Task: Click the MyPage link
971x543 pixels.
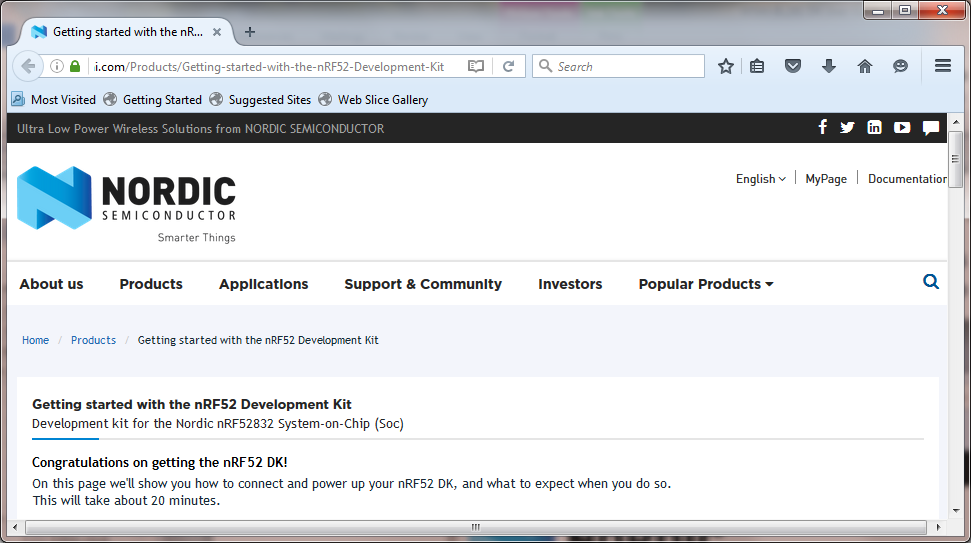Action: pos(826,179)
